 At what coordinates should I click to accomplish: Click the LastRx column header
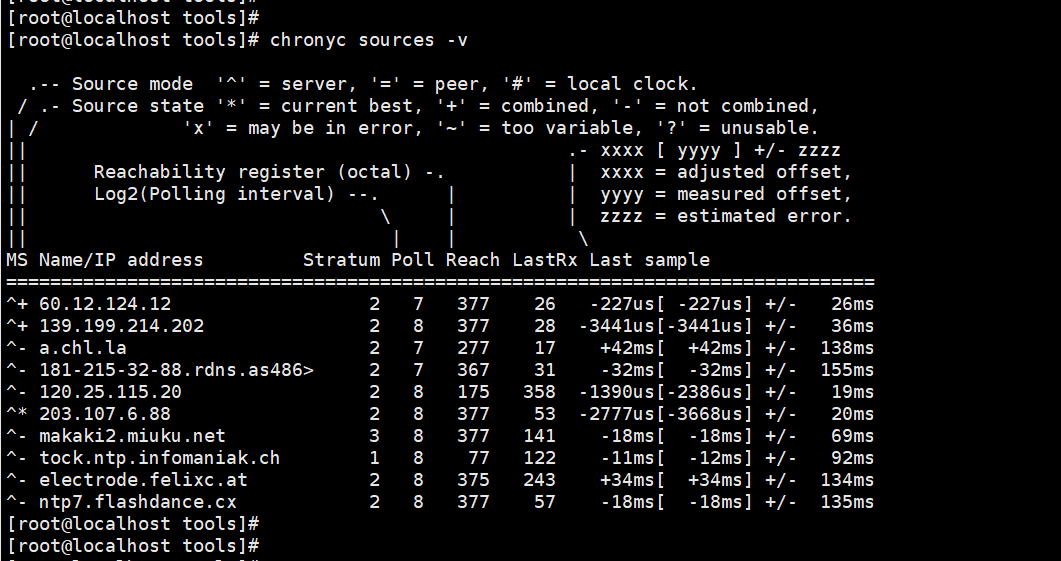tap(545, 260)
